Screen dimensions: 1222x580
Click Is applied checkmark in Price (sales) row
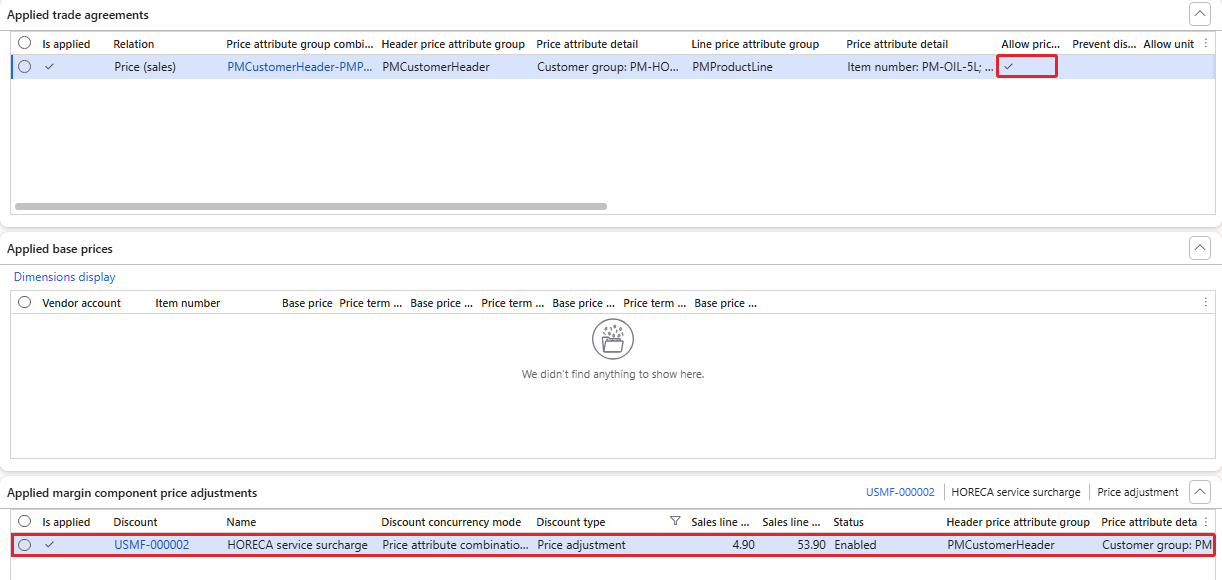(49, 67)
